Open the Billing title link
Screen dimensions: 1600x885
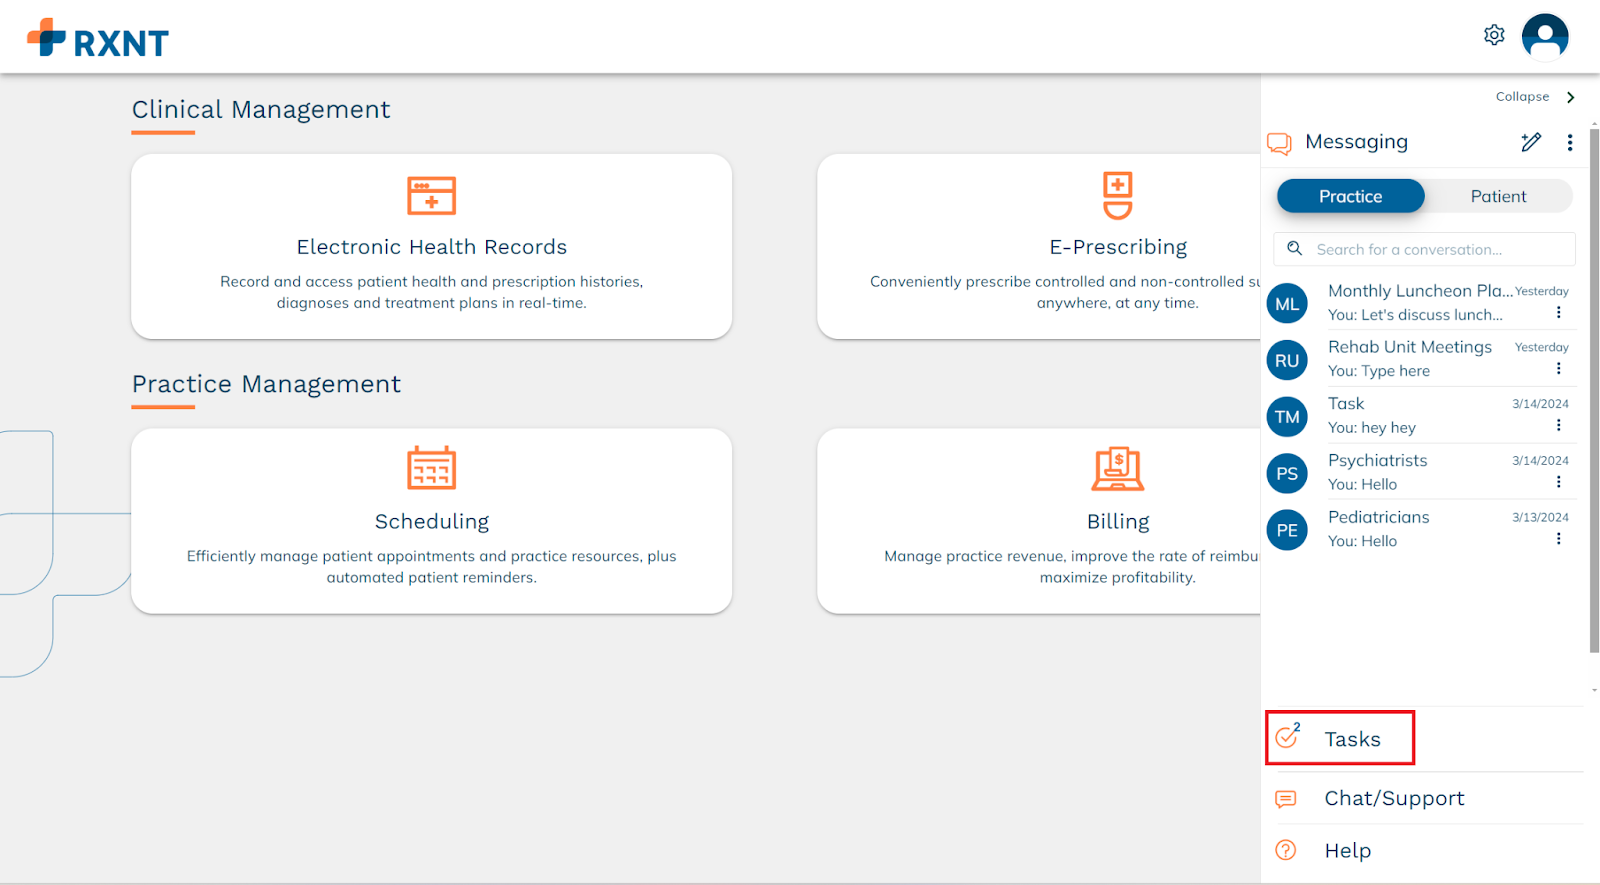[1118, 522]
